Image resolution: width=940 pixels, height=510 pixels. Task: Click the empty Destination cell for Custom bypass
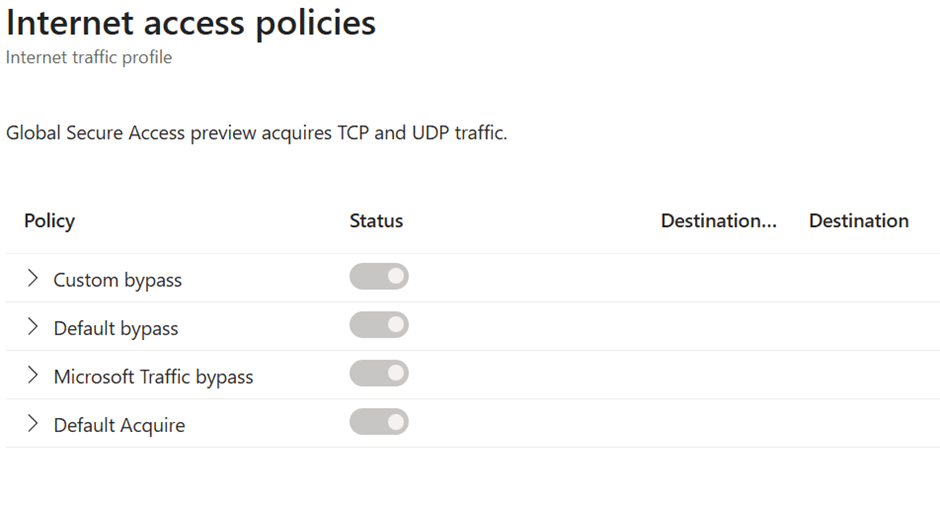pyautogui.click(x=858, y=278)
